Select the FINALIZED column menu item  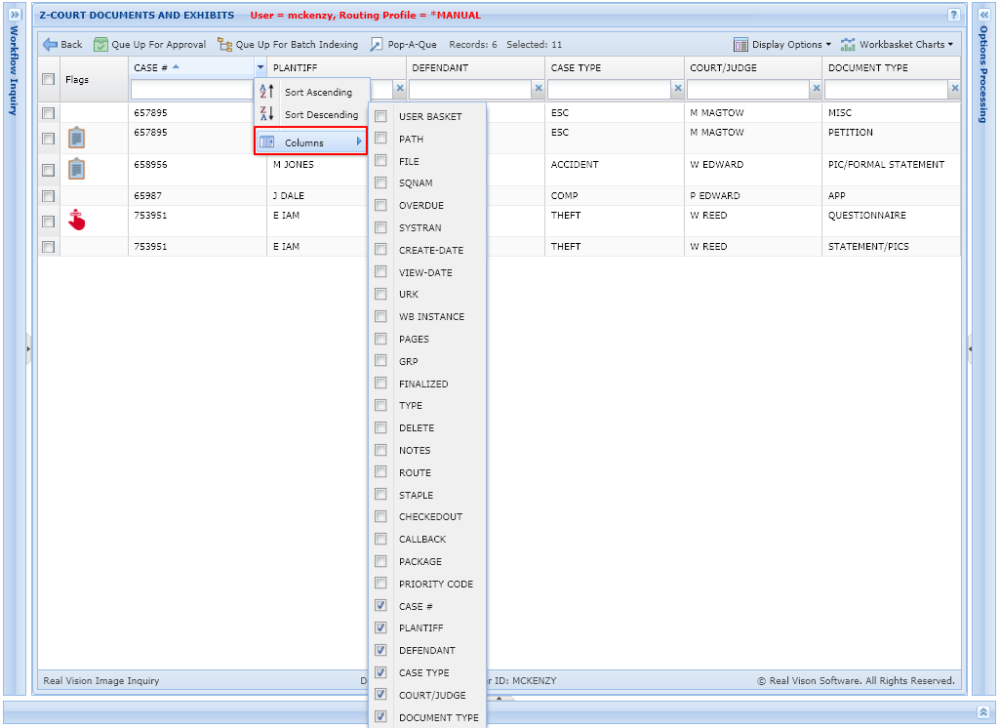427,384
